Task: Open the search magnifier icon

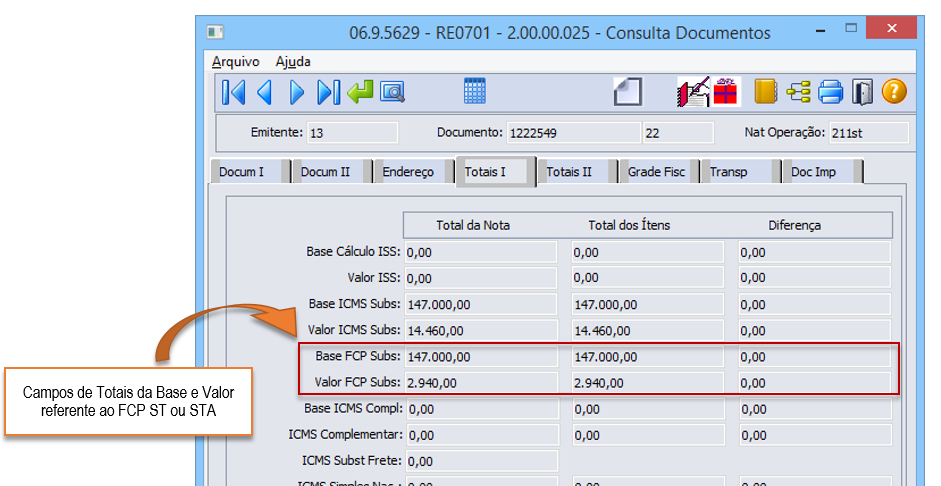Action: pyautogui.click(x=392, y=92)
